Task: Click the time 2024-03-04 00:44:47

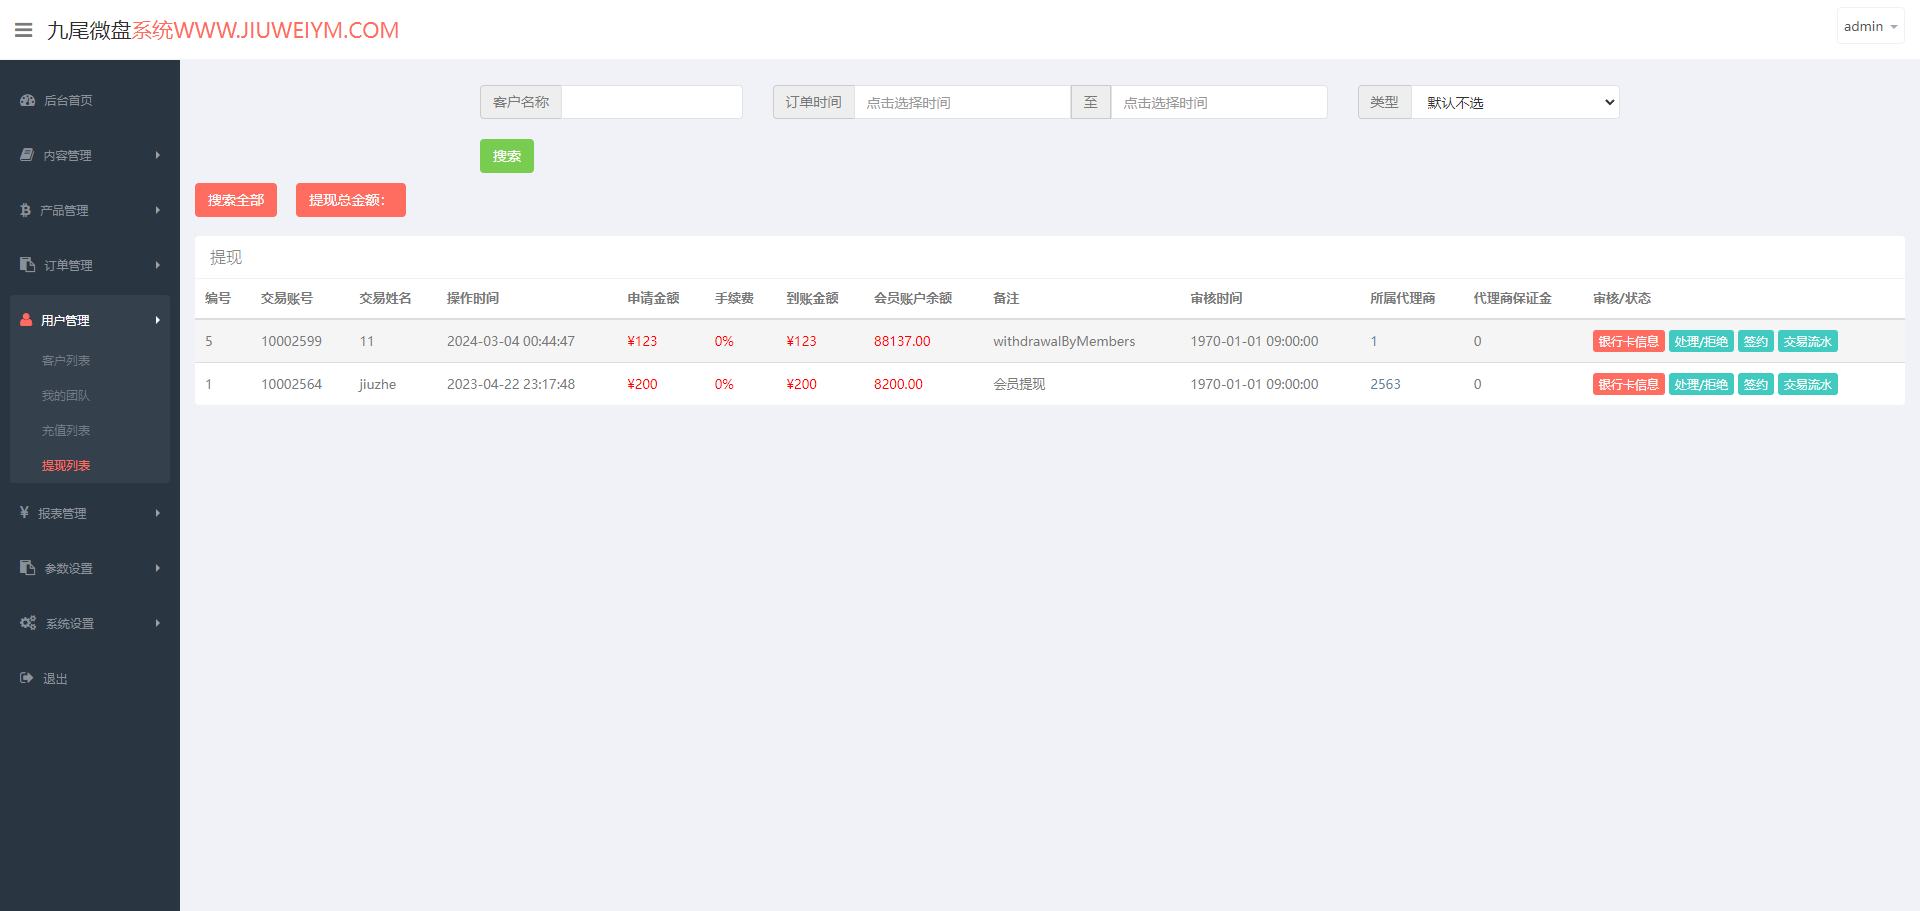Action: click(510, 341)
